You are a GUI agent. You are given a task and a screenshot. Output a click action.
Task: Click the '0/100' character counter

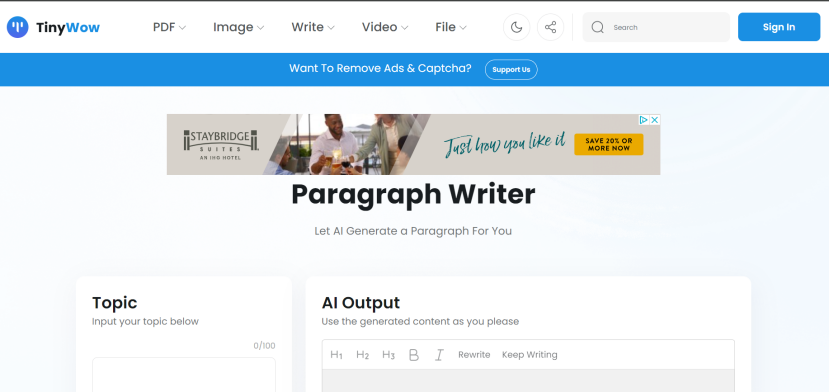(264, 346)
